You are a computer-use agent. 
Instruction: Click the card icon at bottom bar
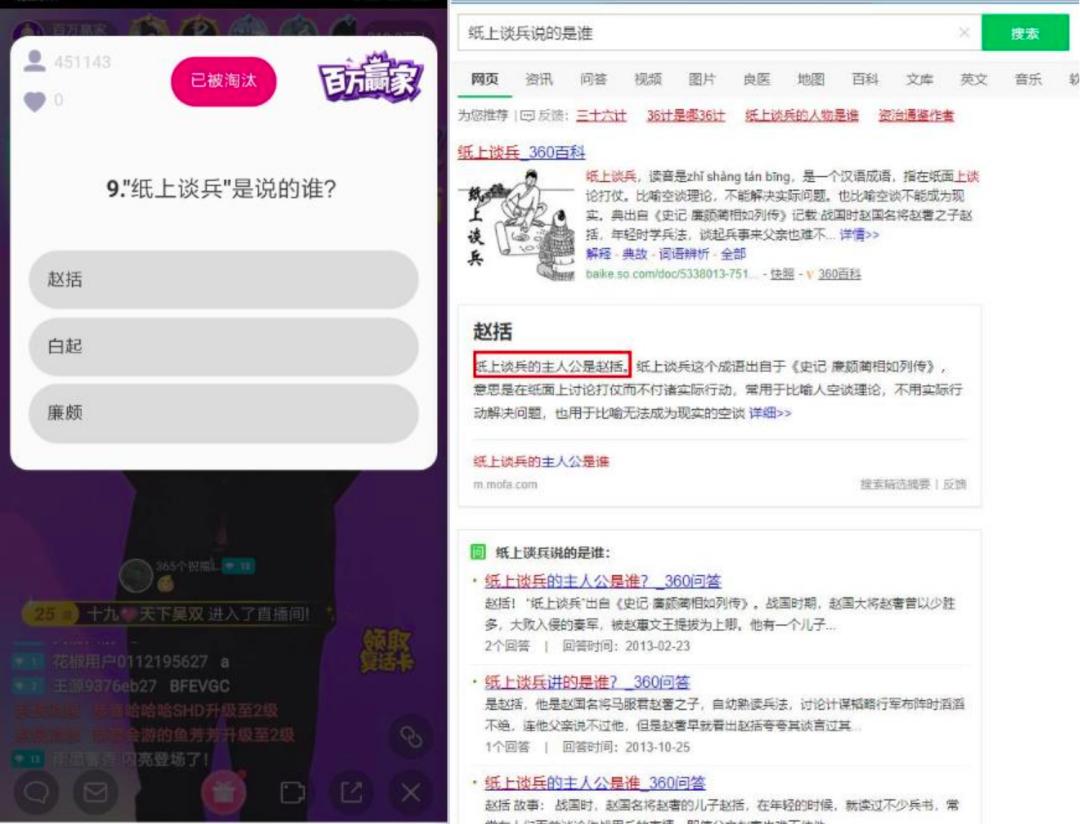293,790
